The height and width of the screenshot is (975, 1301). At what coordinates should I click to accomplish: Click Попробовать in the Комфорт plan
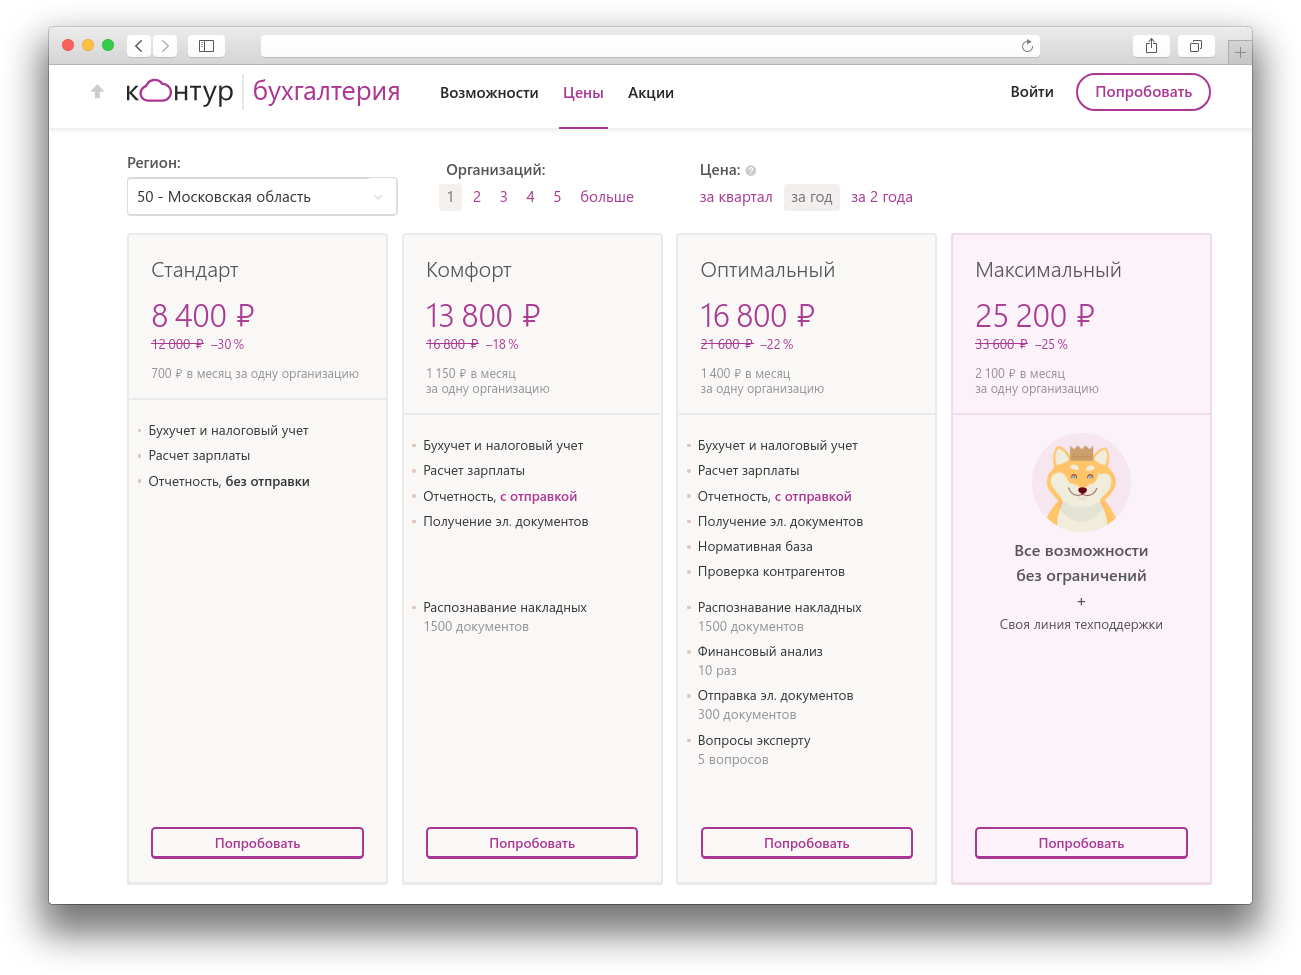click(x=532, y=843)
